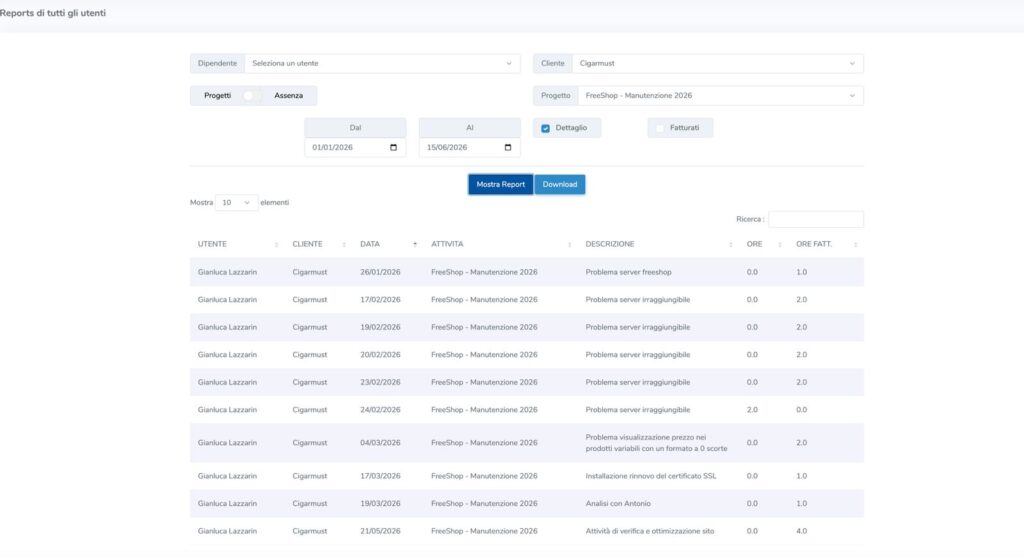Open the Progetto dropdown FreeShop - Manutenzione 2026
The image size is (1024, 557).
(x=720, y=95)
